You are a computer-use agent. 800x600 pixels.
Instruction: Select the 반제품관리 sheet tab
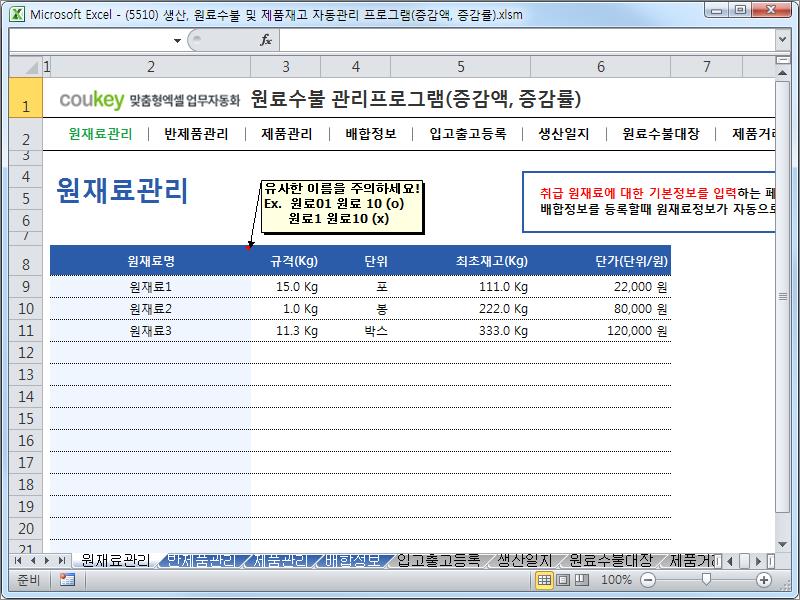(201, 561)
